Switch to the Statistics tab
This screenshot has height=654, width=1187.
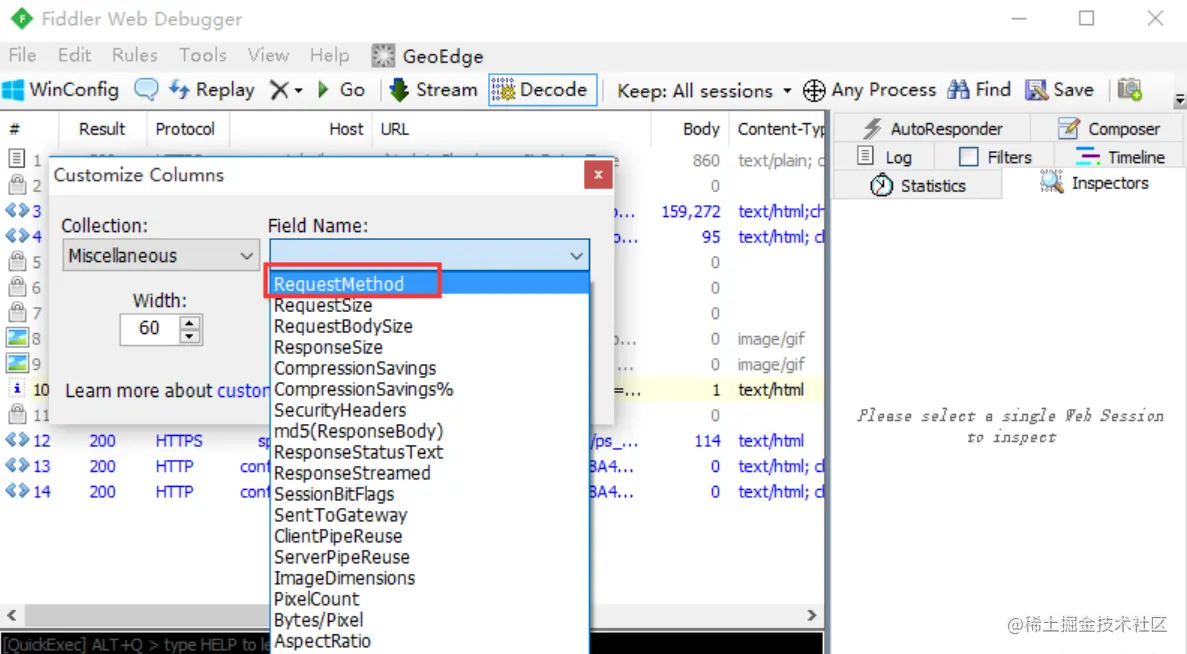coord(918,185)
